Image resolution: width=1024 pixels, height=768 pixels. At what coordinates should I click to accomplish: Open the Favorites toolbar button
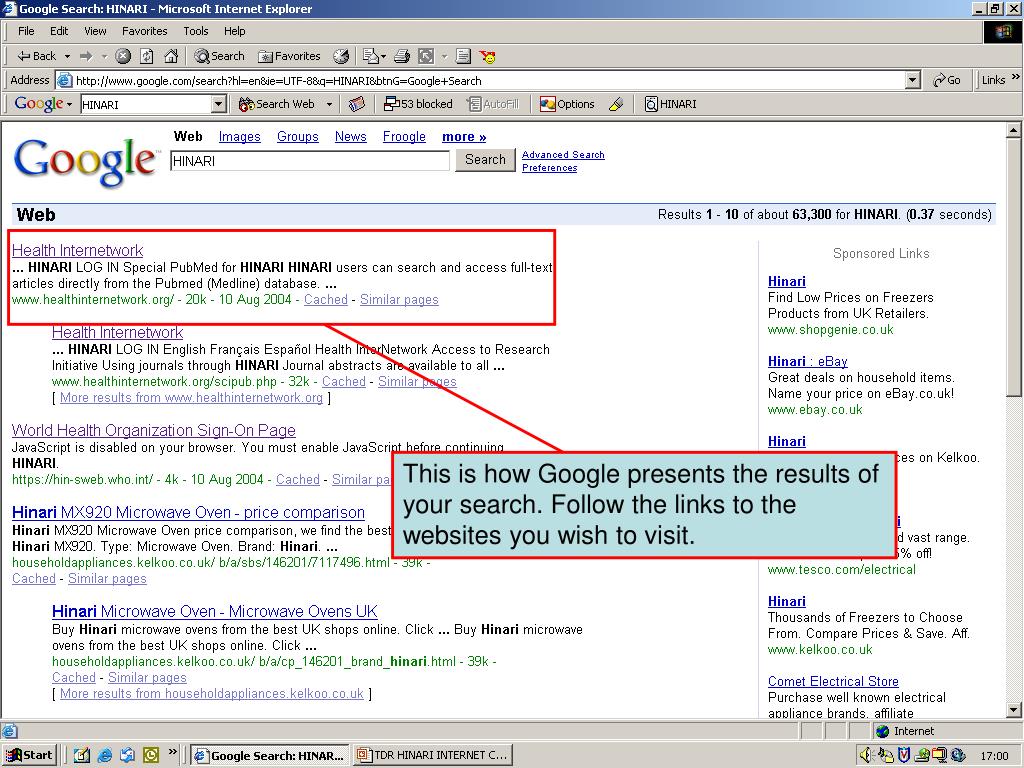[289, 56]
